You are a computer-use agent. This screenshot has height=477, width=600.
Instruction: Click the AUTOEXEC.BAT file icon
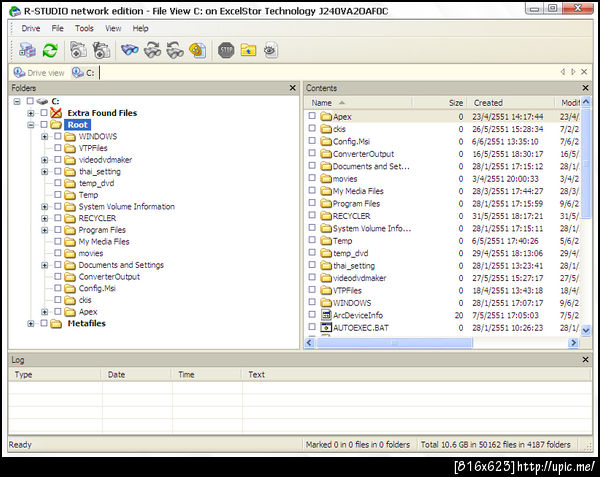(326, 327)
